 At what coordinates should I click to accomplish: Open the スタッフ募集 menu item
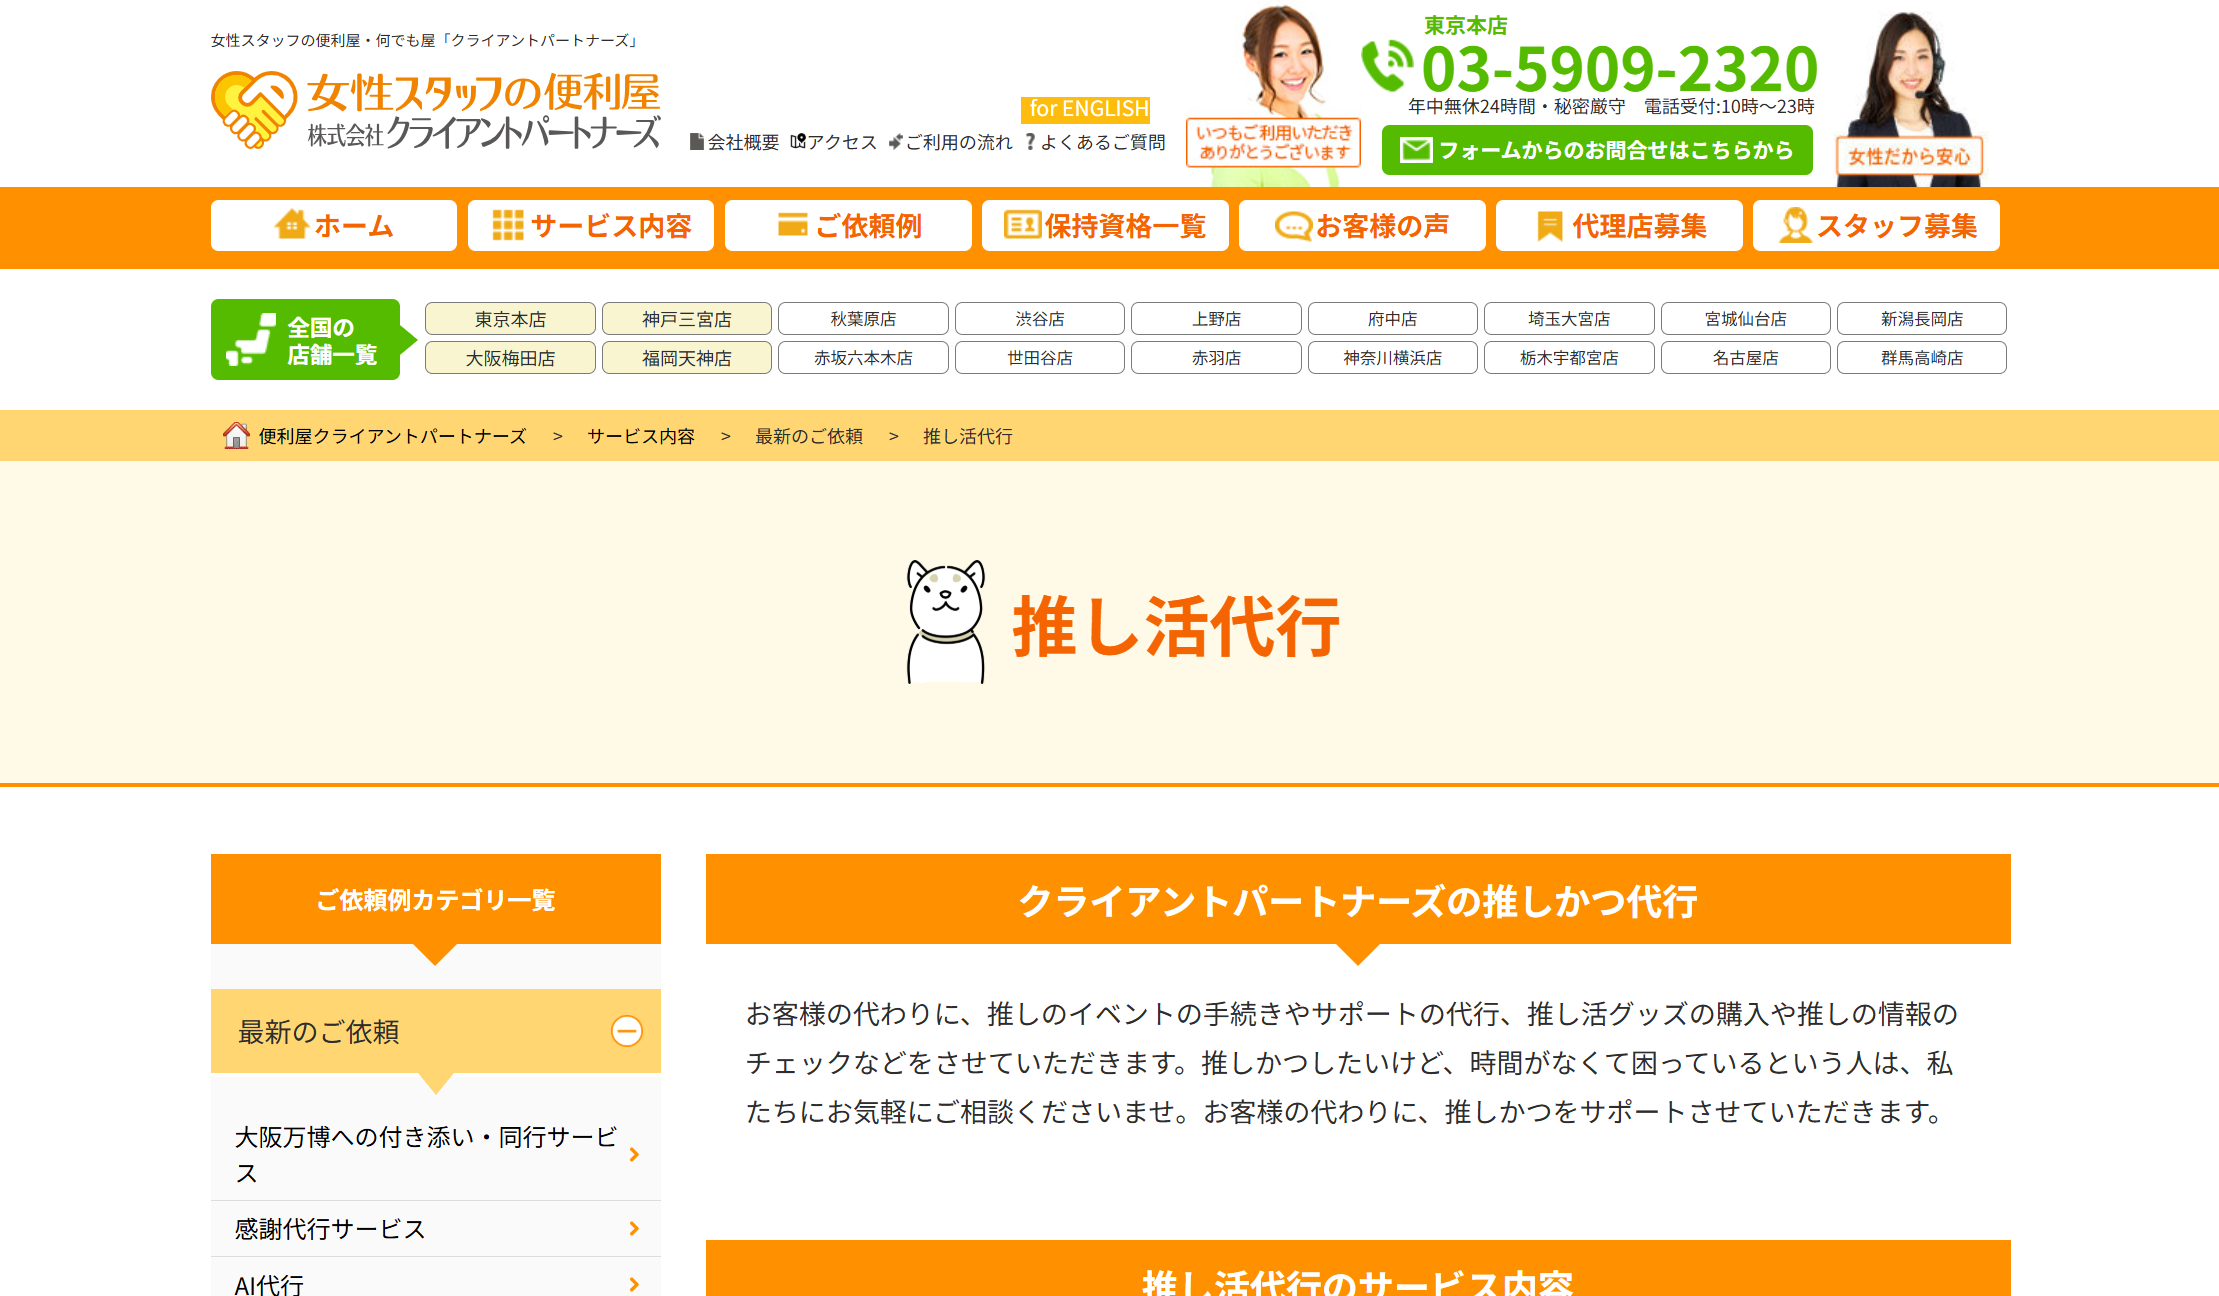click(1876, 225)
